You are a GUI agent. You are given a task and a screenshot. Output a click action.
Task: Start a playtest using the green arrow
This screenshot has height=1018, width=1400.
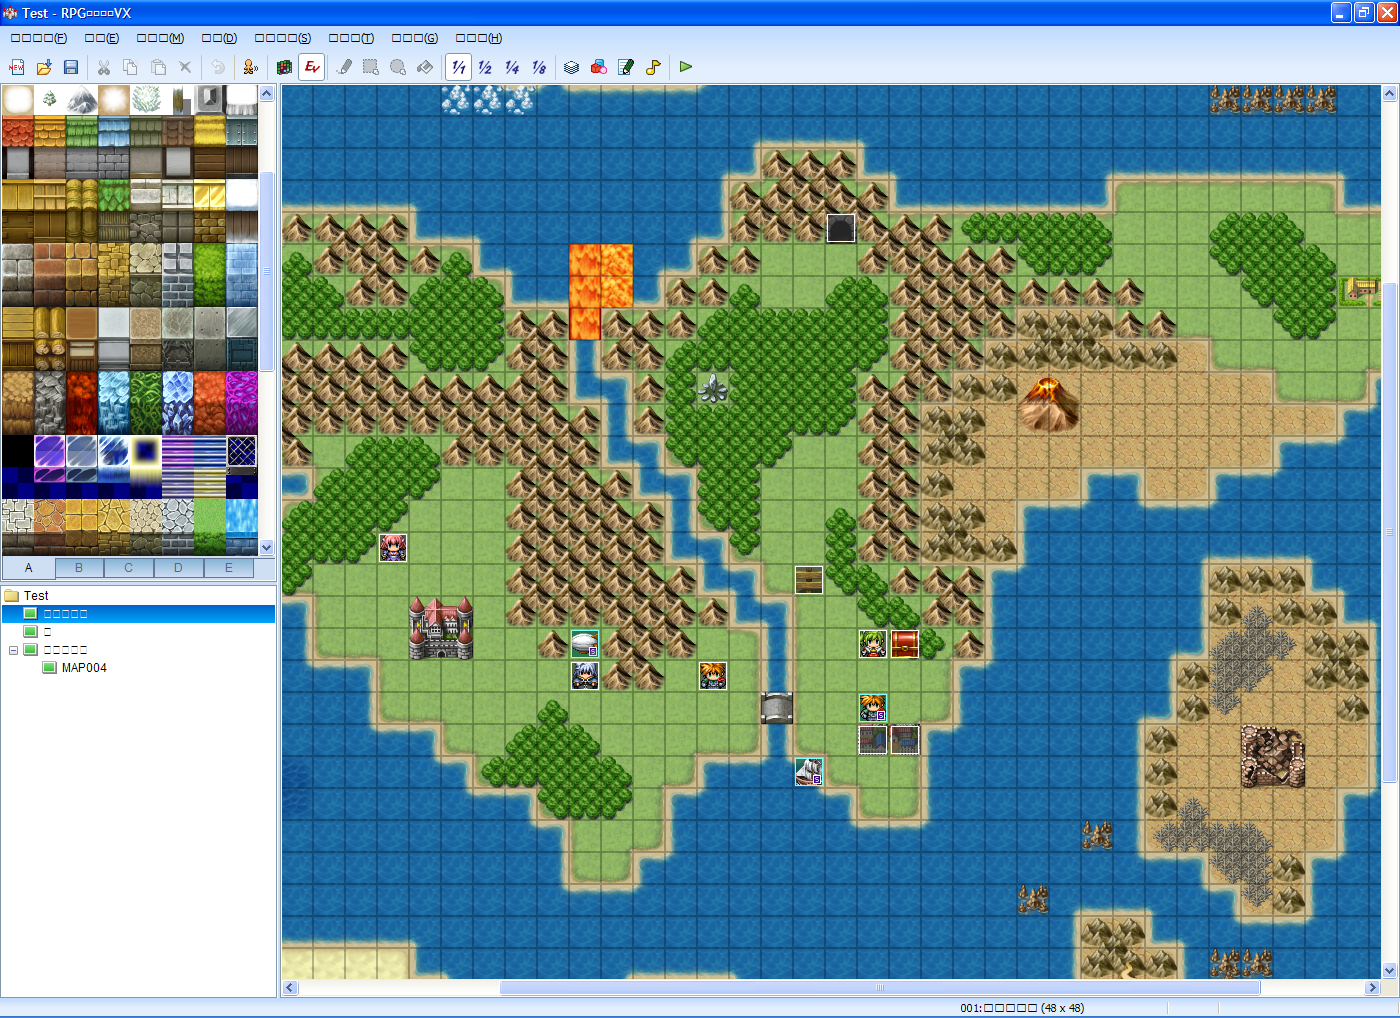coord(685,67)
